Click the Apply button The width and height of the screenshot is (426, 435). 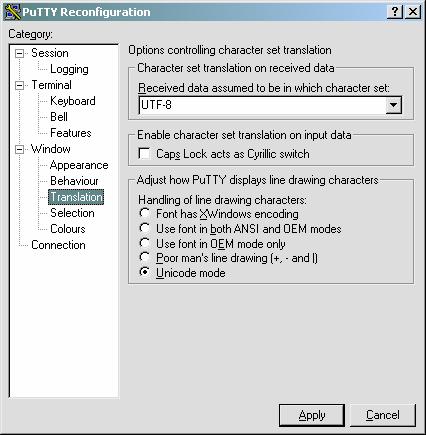tap(312, 415)
